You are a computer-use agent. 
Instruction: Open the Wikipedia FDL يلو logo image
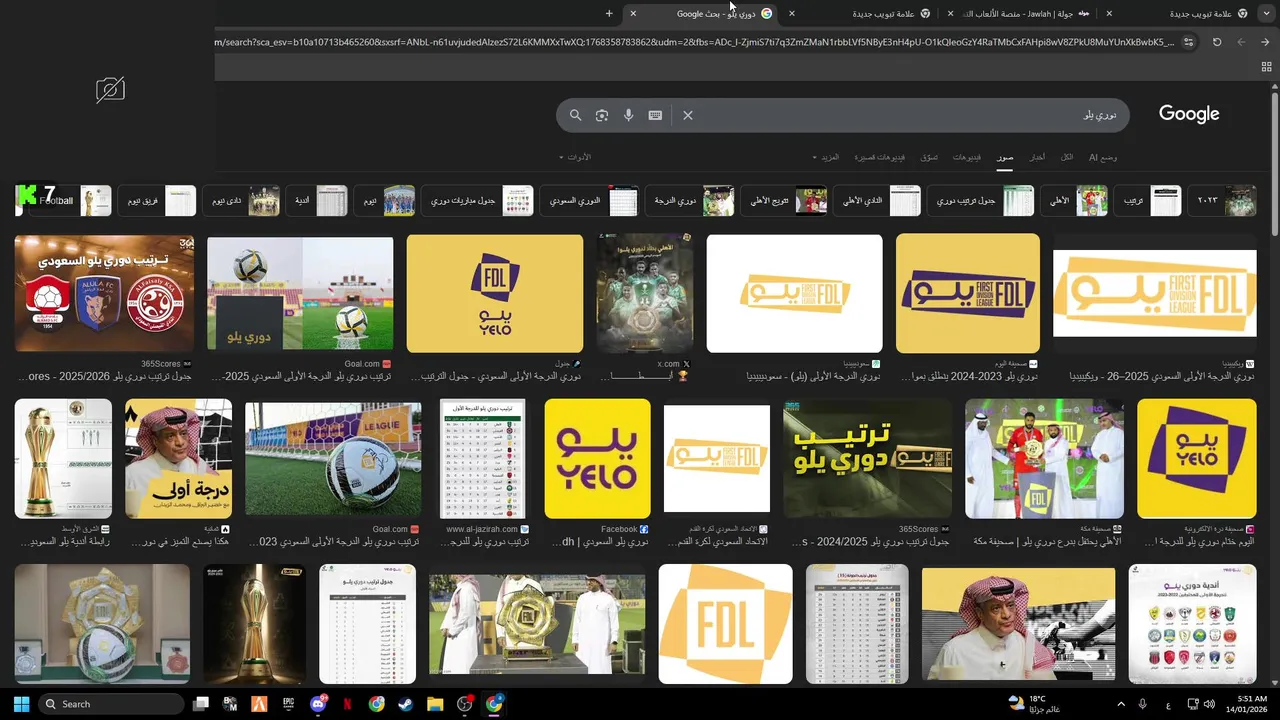[1154, 293]
